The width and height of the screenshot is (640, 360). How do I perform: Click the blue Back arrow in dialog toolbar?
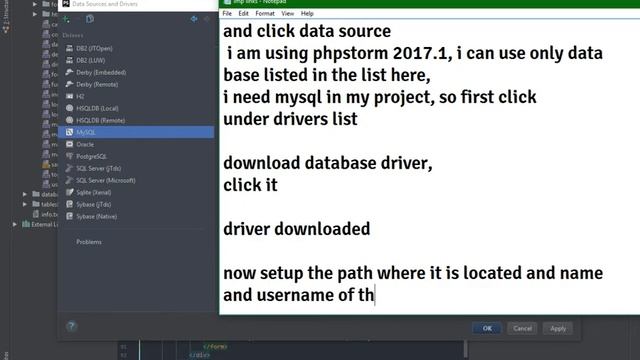pyautogui.click(x=194, y=19)
